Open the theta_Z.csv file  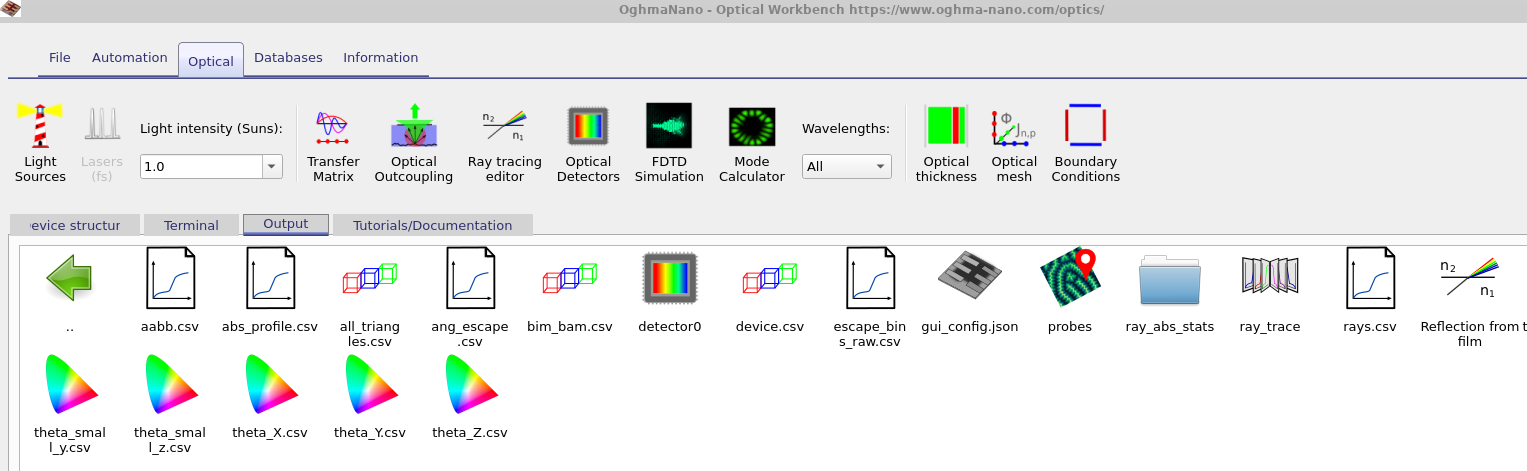pyautogui.click(x=470, y=397)
